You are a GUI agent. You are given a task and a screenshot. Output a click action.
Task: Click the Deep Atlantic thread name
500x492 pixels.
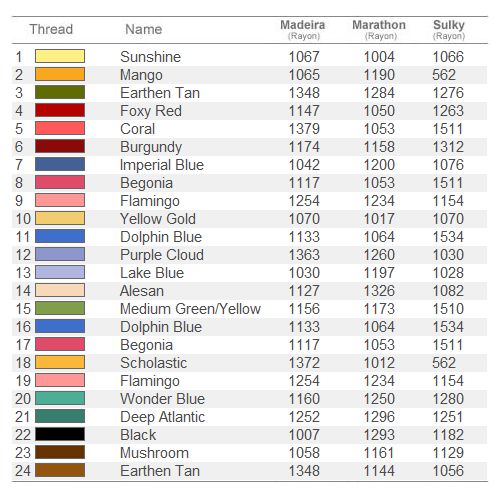[x=162, y=417]
